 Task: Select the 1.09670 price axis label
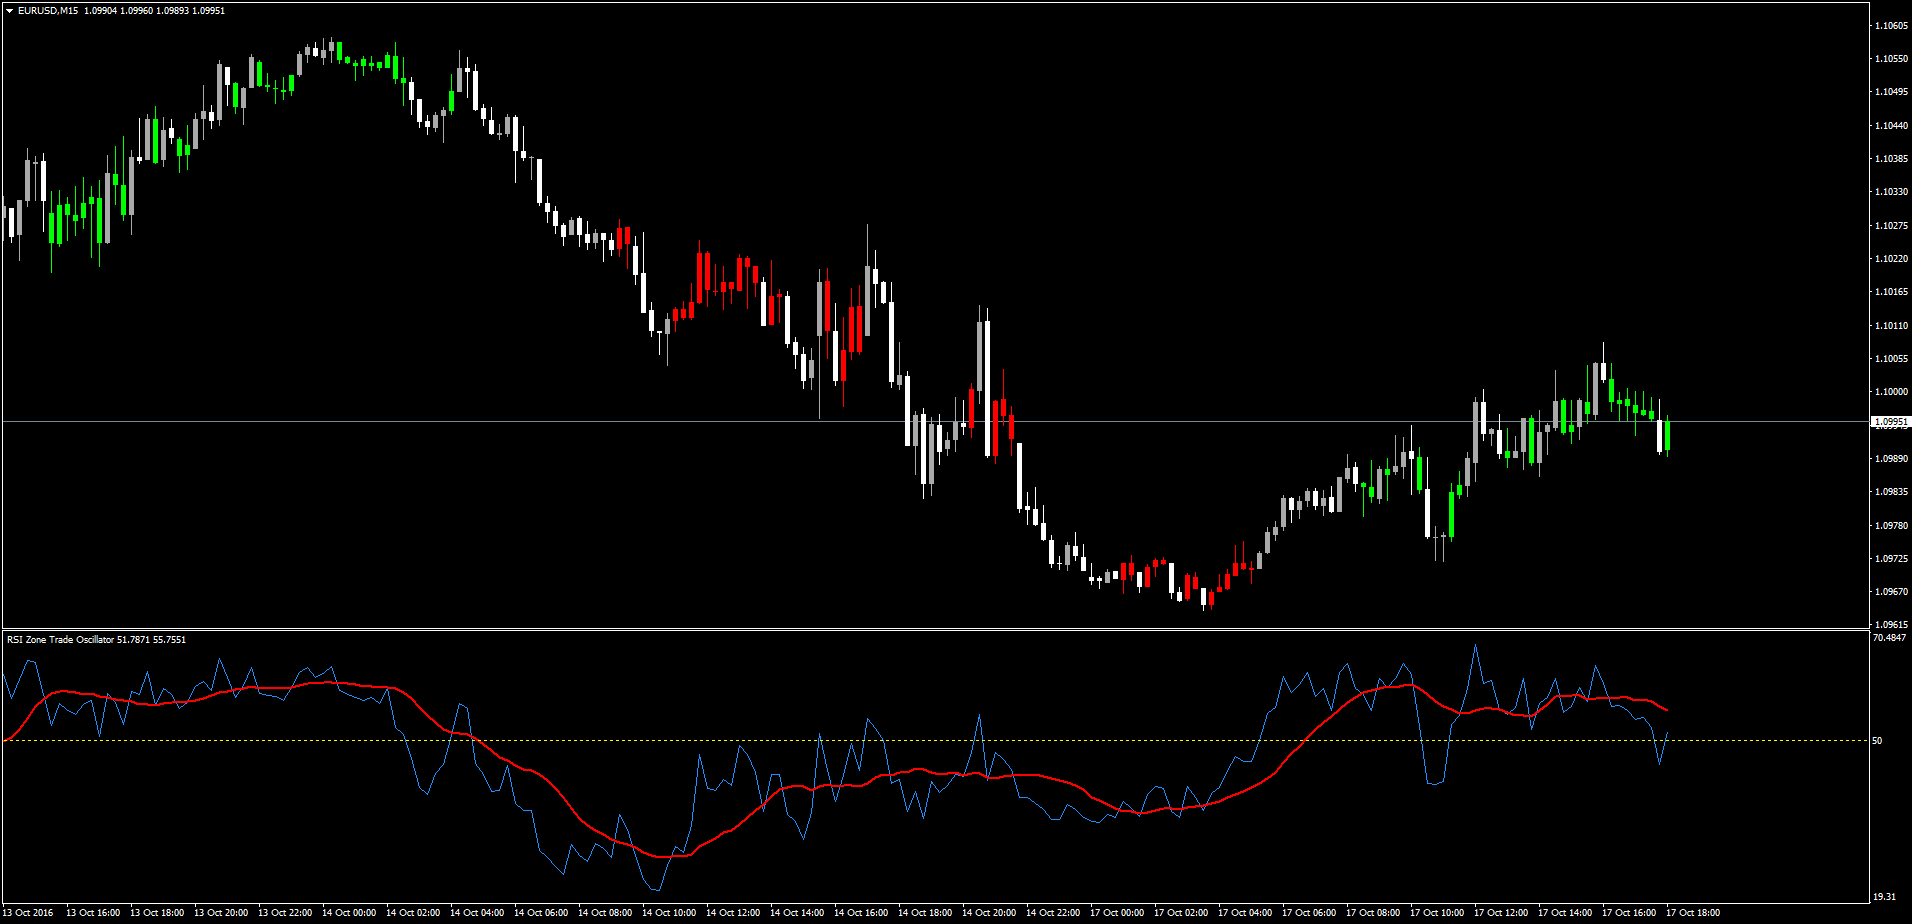tap(1892, 591)
